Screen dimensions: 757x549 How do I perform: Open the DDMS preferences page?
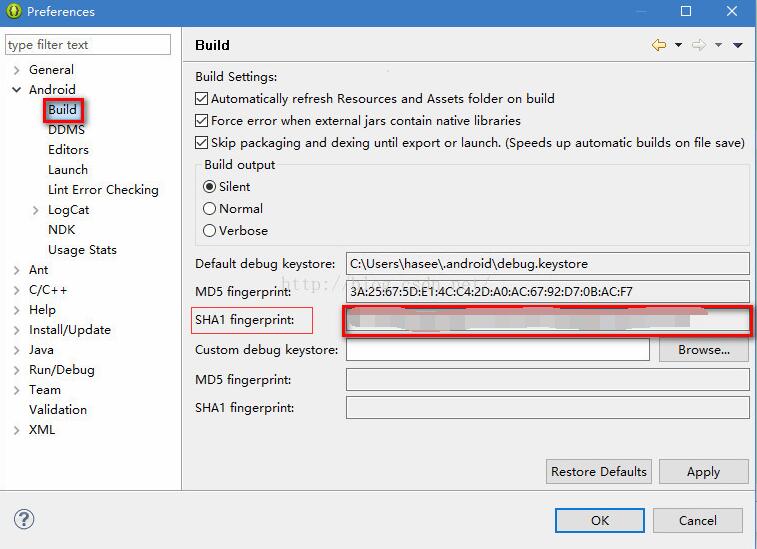point(66,130)
